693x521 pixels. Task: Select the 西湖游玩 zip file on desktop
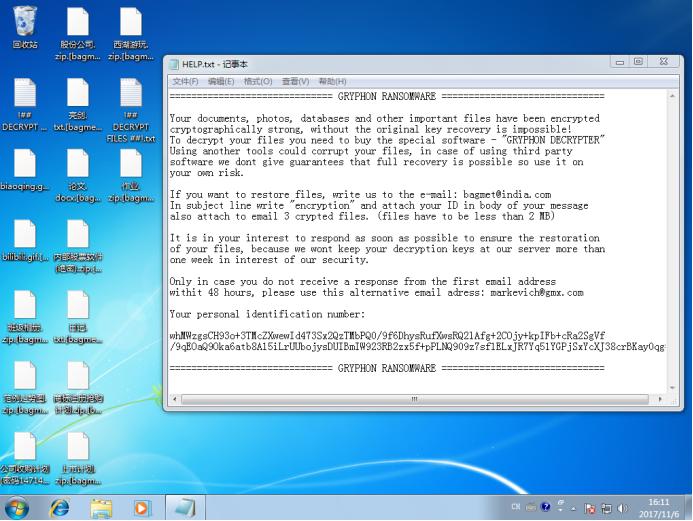pyautogui.click(x=131, y=34)
